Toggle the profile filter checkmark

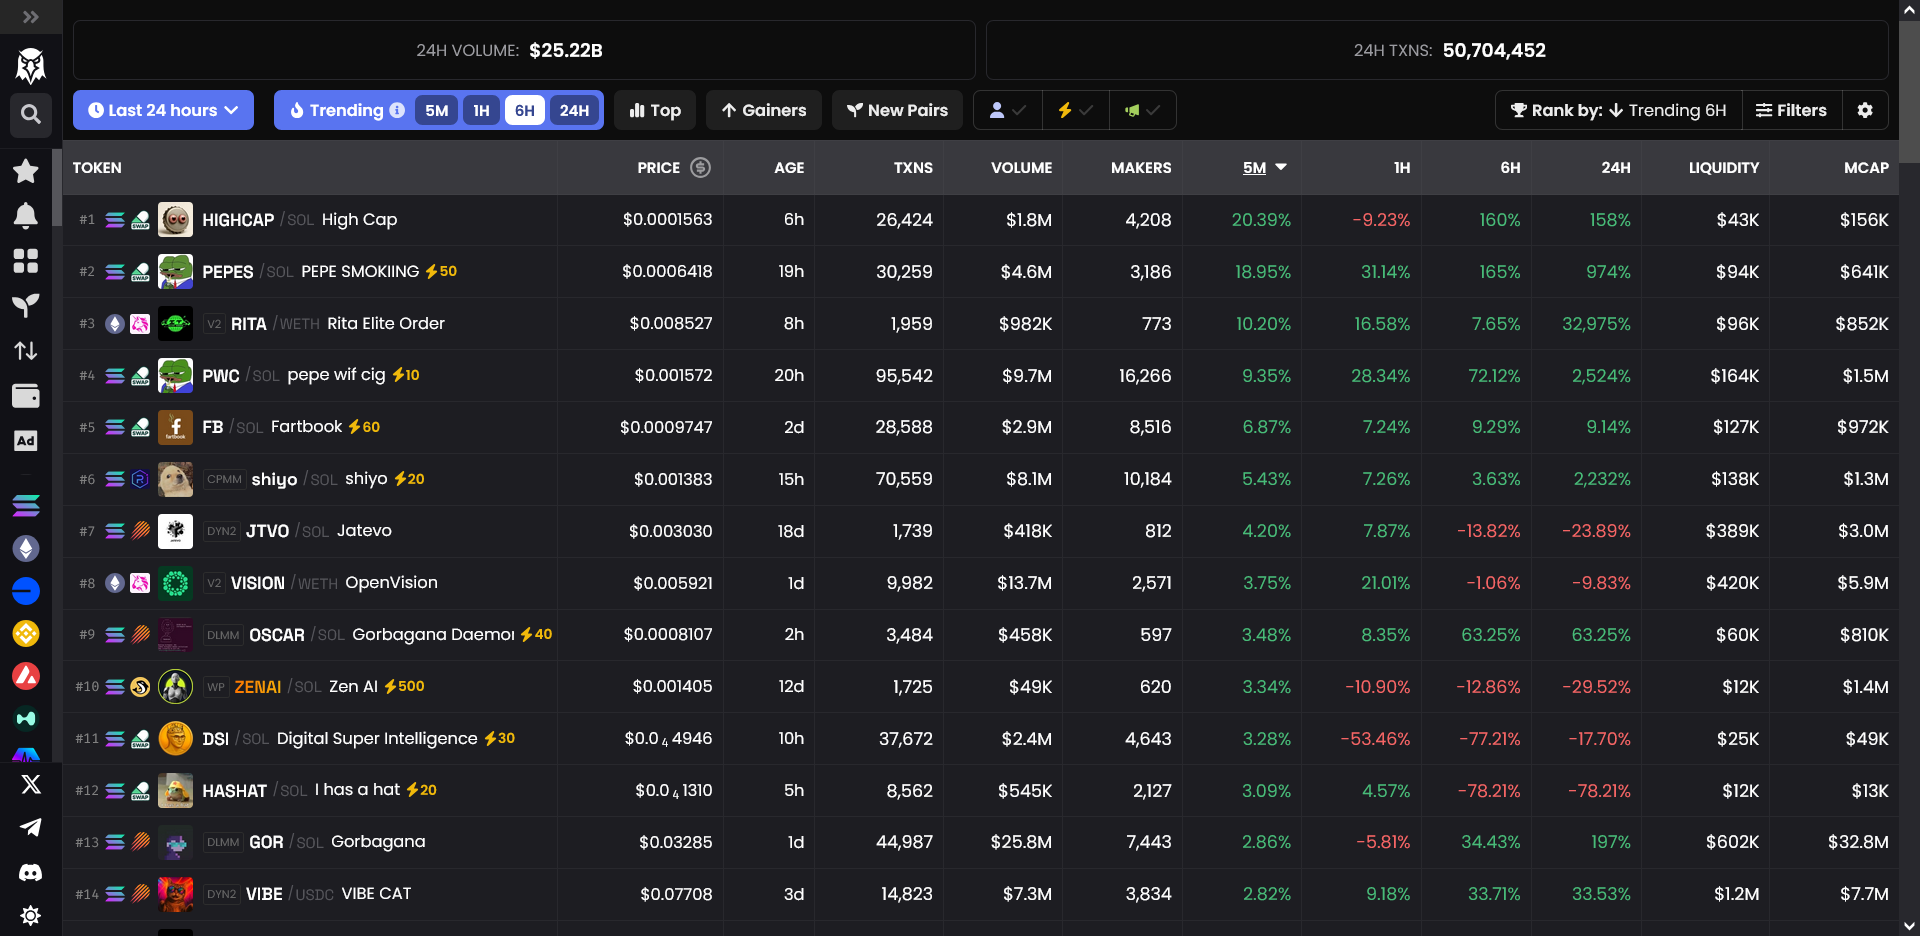tap(1006, 110)
